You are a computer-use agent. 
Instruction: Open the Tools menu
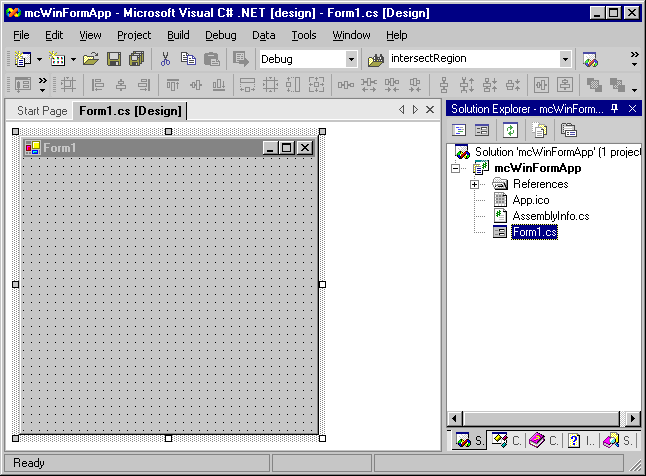tap(304, 35)
